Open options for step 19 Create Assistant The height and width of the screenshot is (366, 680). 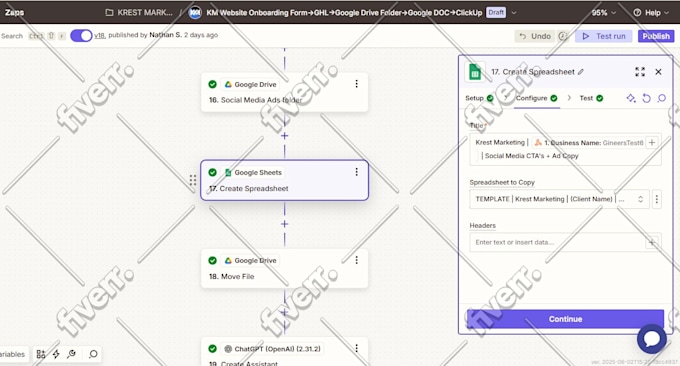pyautogui.click(x=356, y=348)
